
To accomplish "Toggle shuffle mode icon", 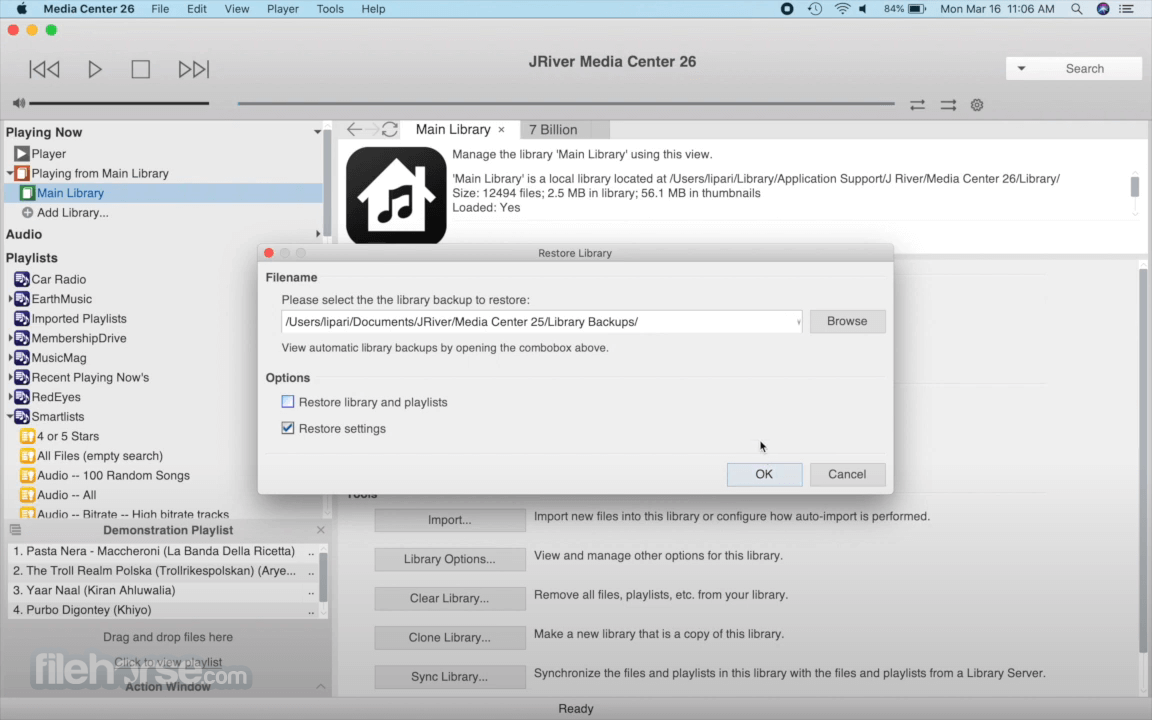I will (x=948, y=105).
